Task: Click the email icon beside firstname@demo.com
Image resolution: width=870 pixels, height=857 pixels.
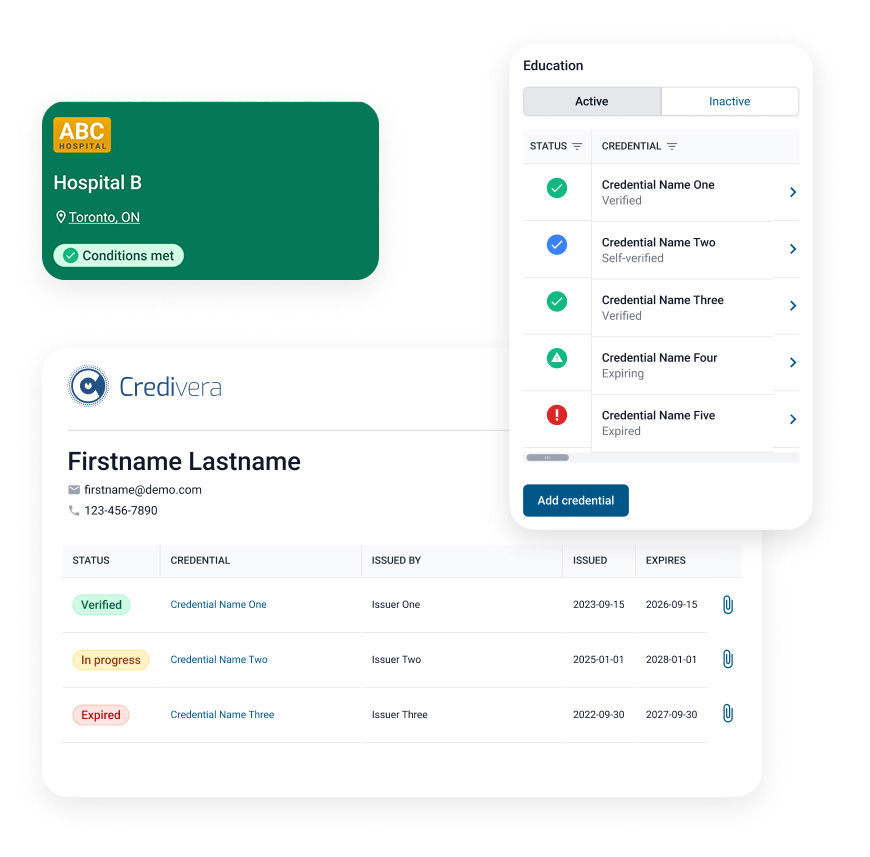Action: point(73,490)
